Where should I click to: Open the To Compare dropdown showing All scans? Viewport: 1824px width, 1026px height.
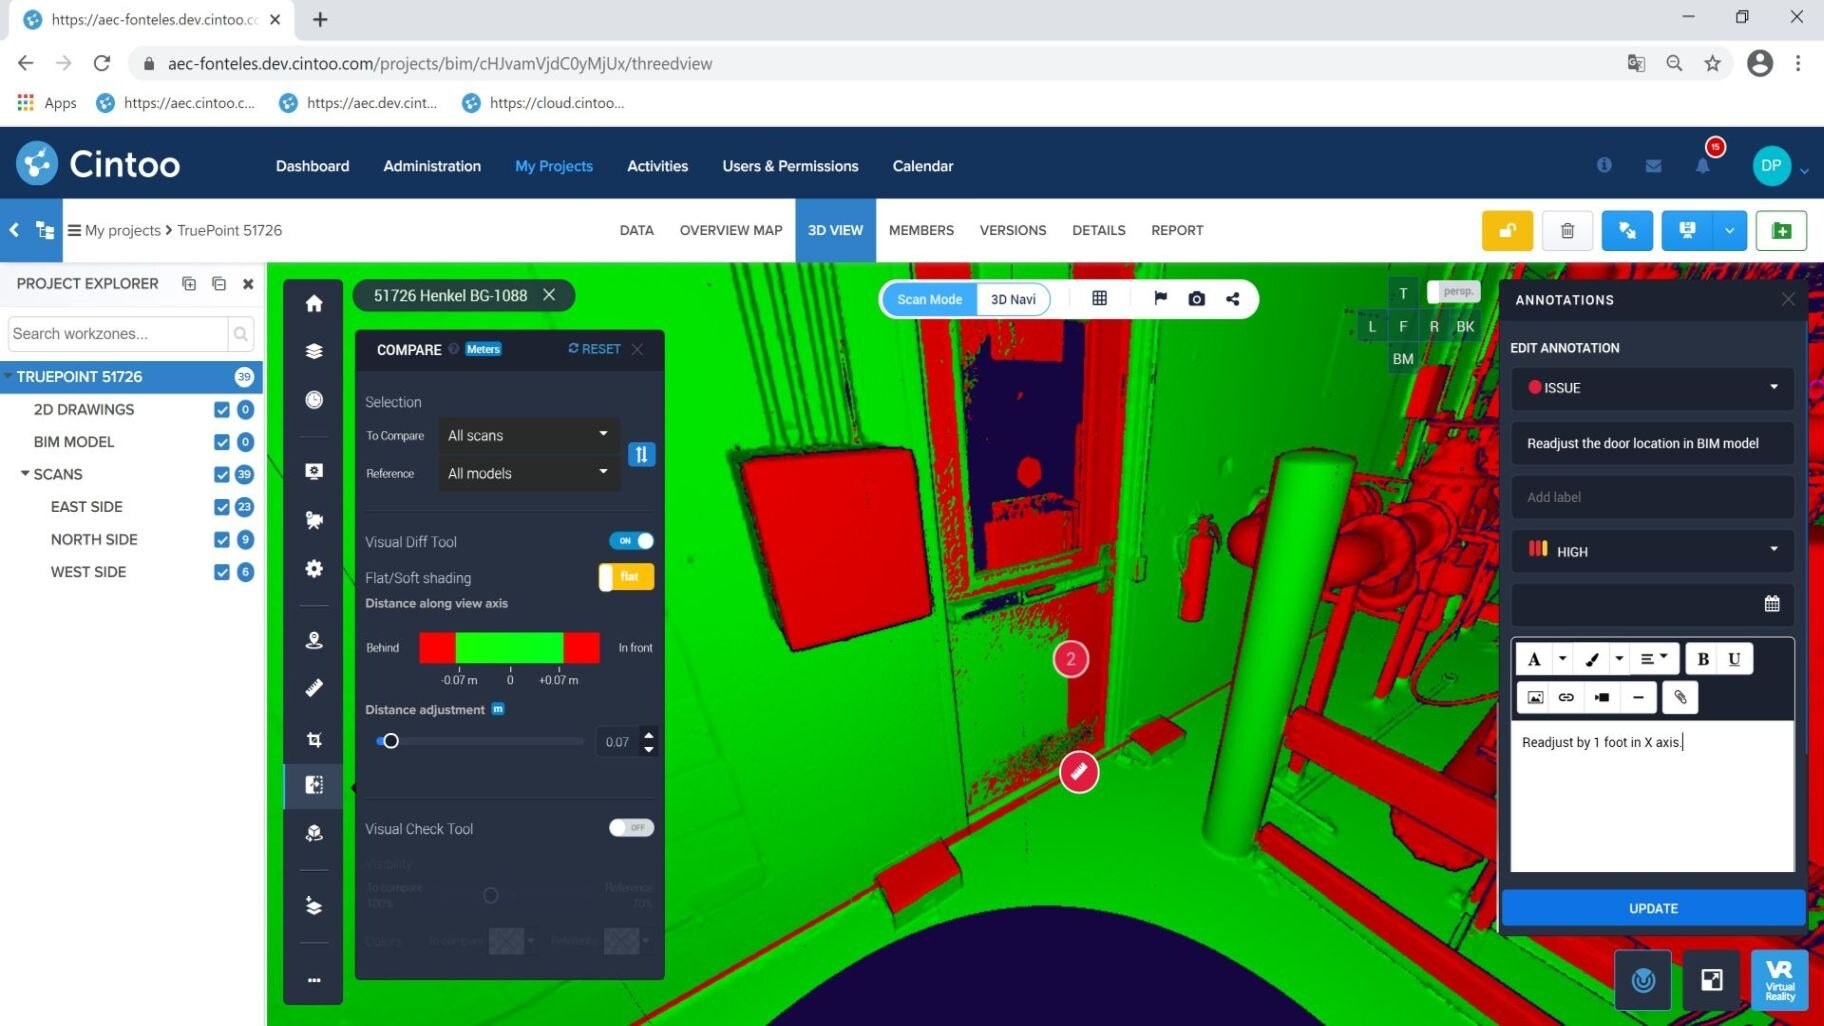[x=528, y=434]
